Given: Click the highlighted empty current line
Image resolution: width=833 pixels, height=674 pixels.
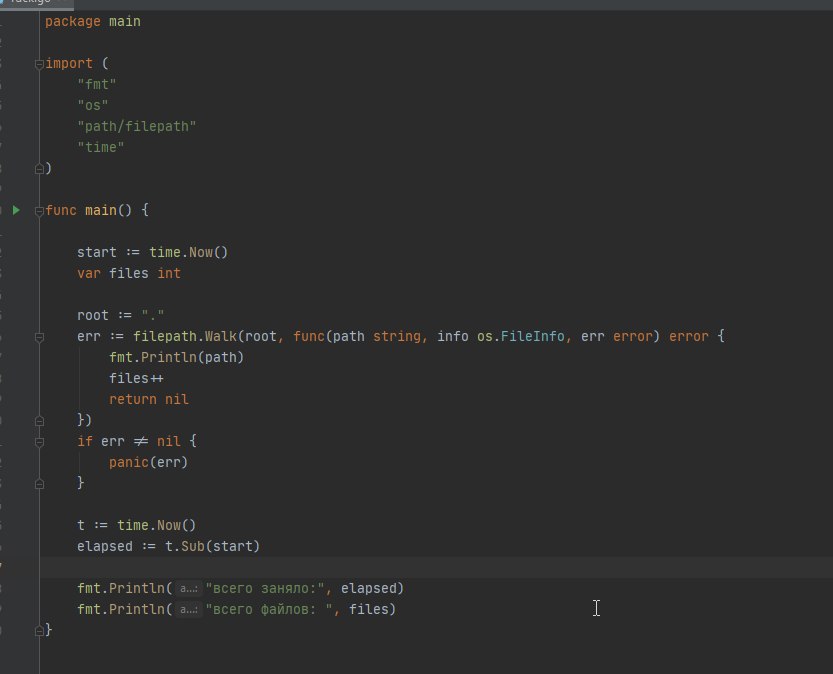Looking at the screenshot, I should (x=436, y=567).
